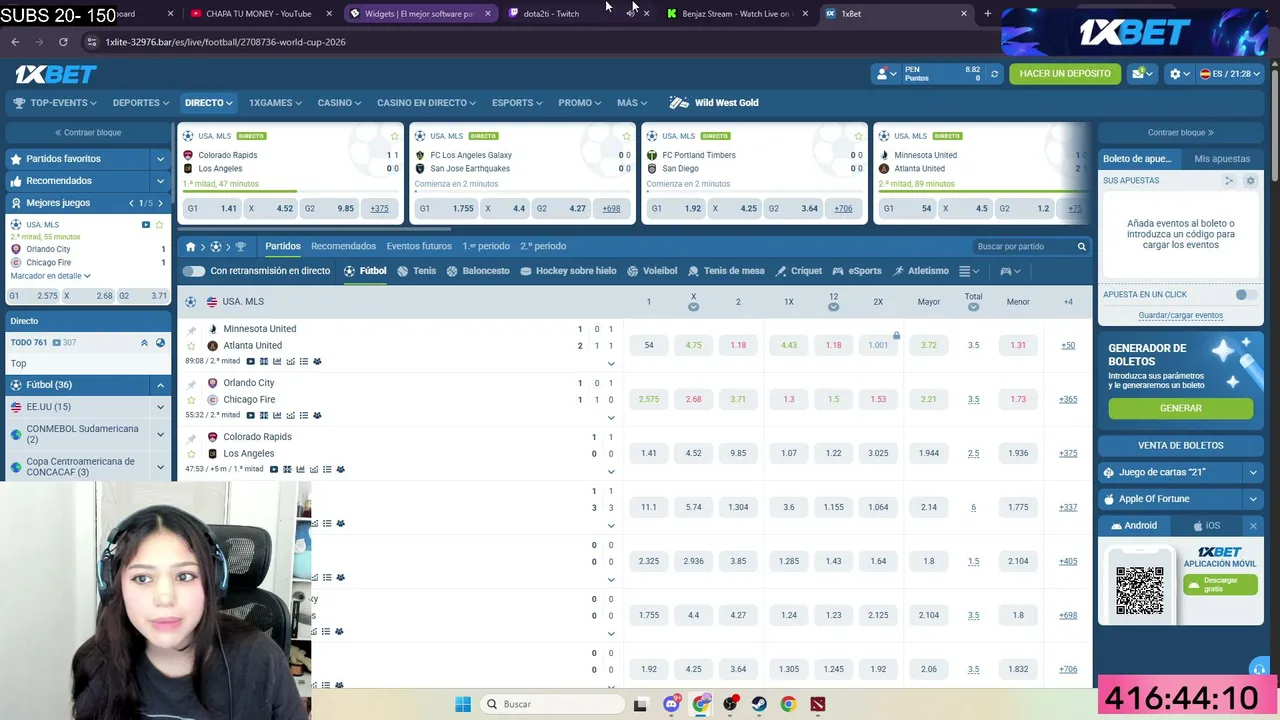Favorite the FC Portland Timbers card star
Image resolution: width=1280 pixels, height=720 pixels.
(859, 136)
